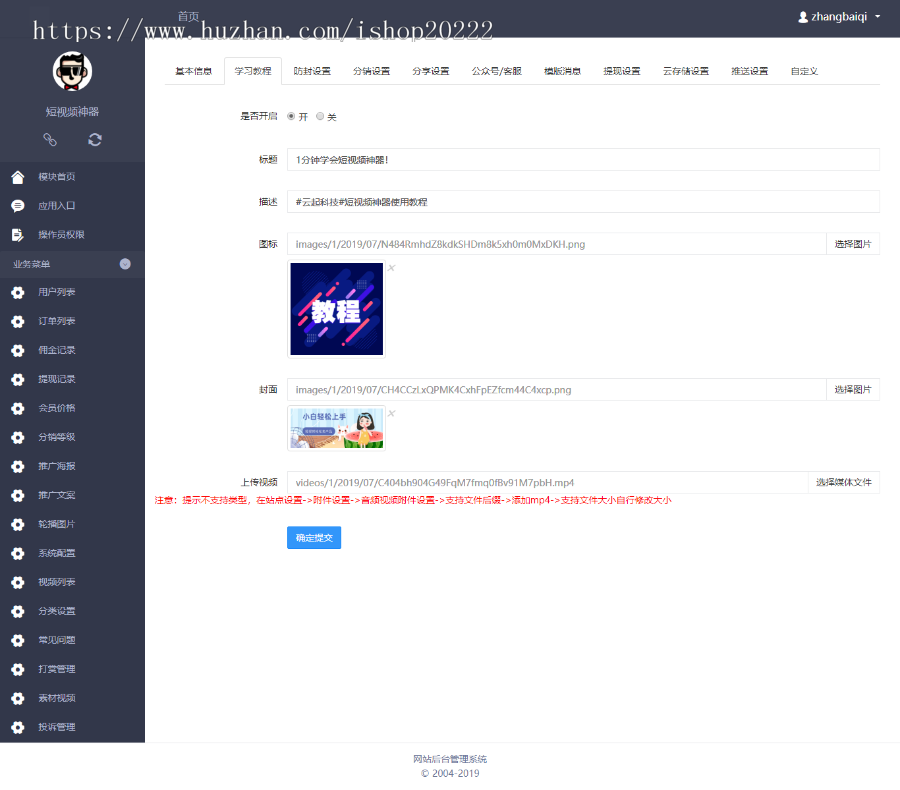Click gear icon beside 常见问题
Screen dimensions: 900x790
point(18,641)
